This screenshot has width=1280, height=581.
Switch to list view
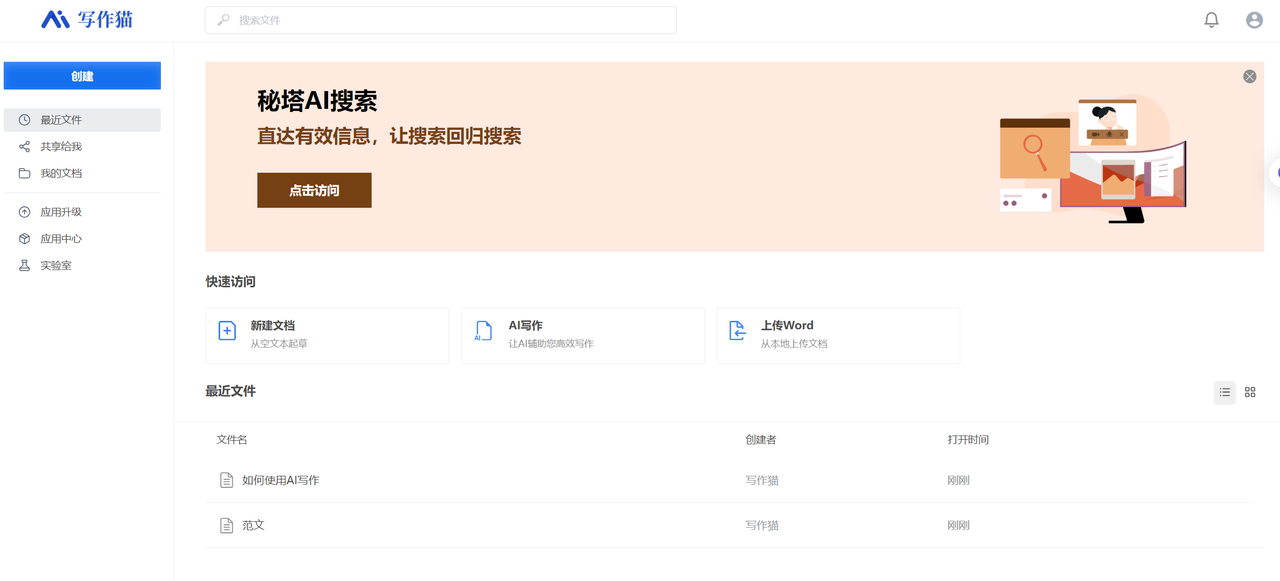pyautogui.click(x=1225, y=393)
